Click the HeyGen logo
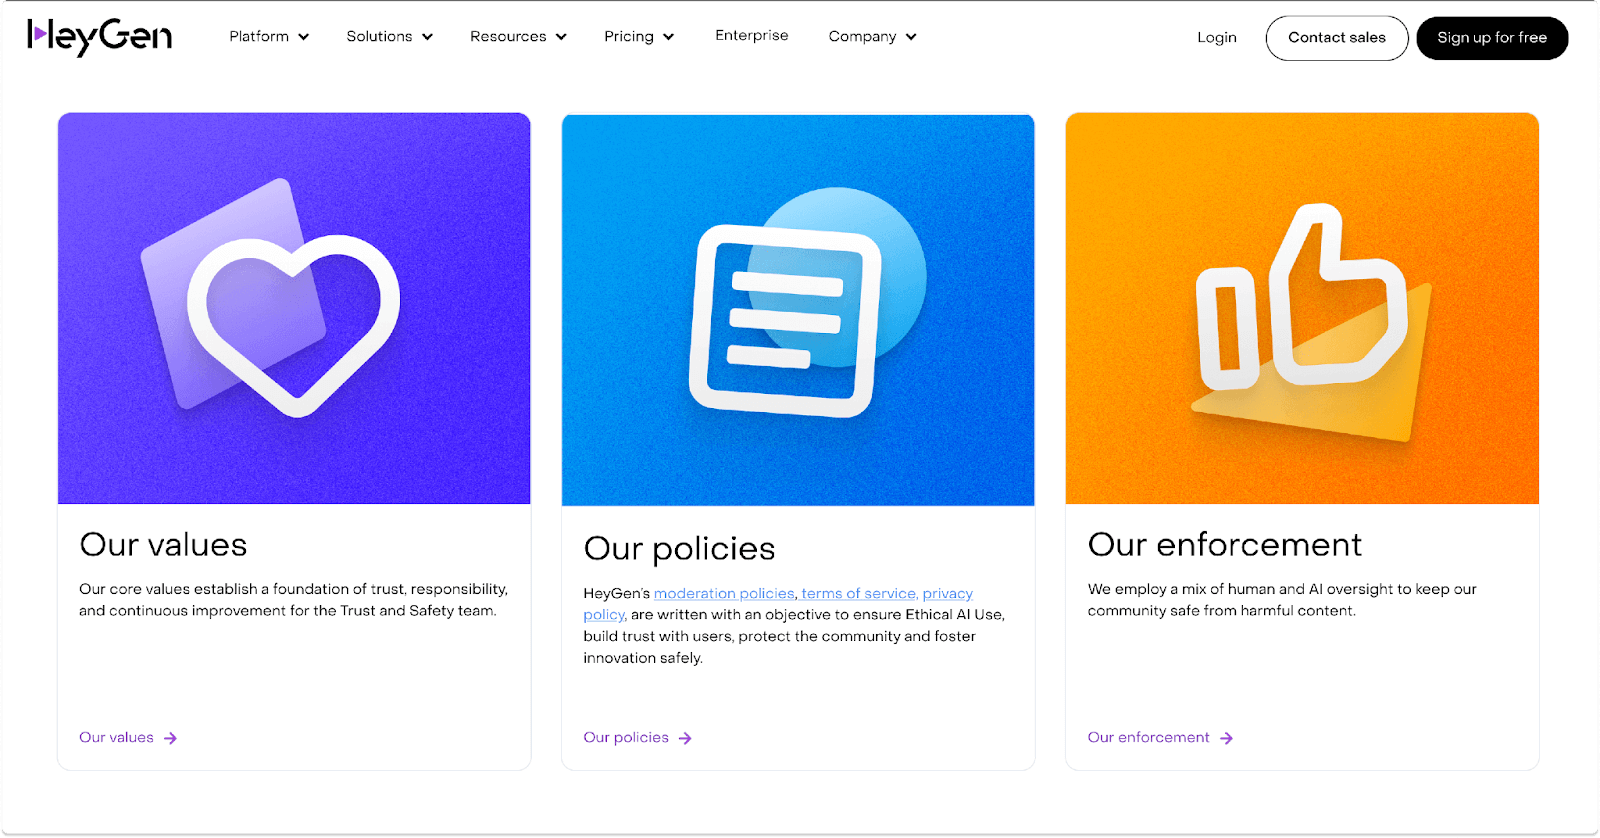This screenshot has width=1600, height=838. 99,37
